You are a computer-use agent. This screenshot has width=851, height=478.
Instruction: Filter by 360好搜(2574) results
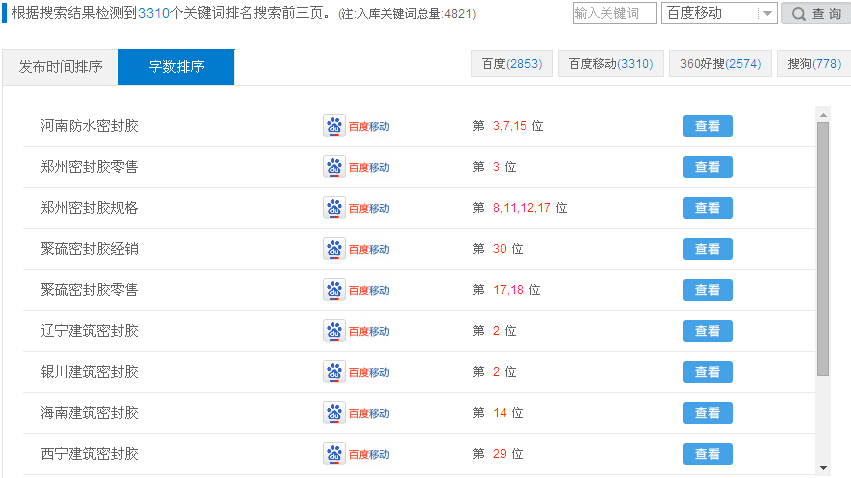point(720,64)
